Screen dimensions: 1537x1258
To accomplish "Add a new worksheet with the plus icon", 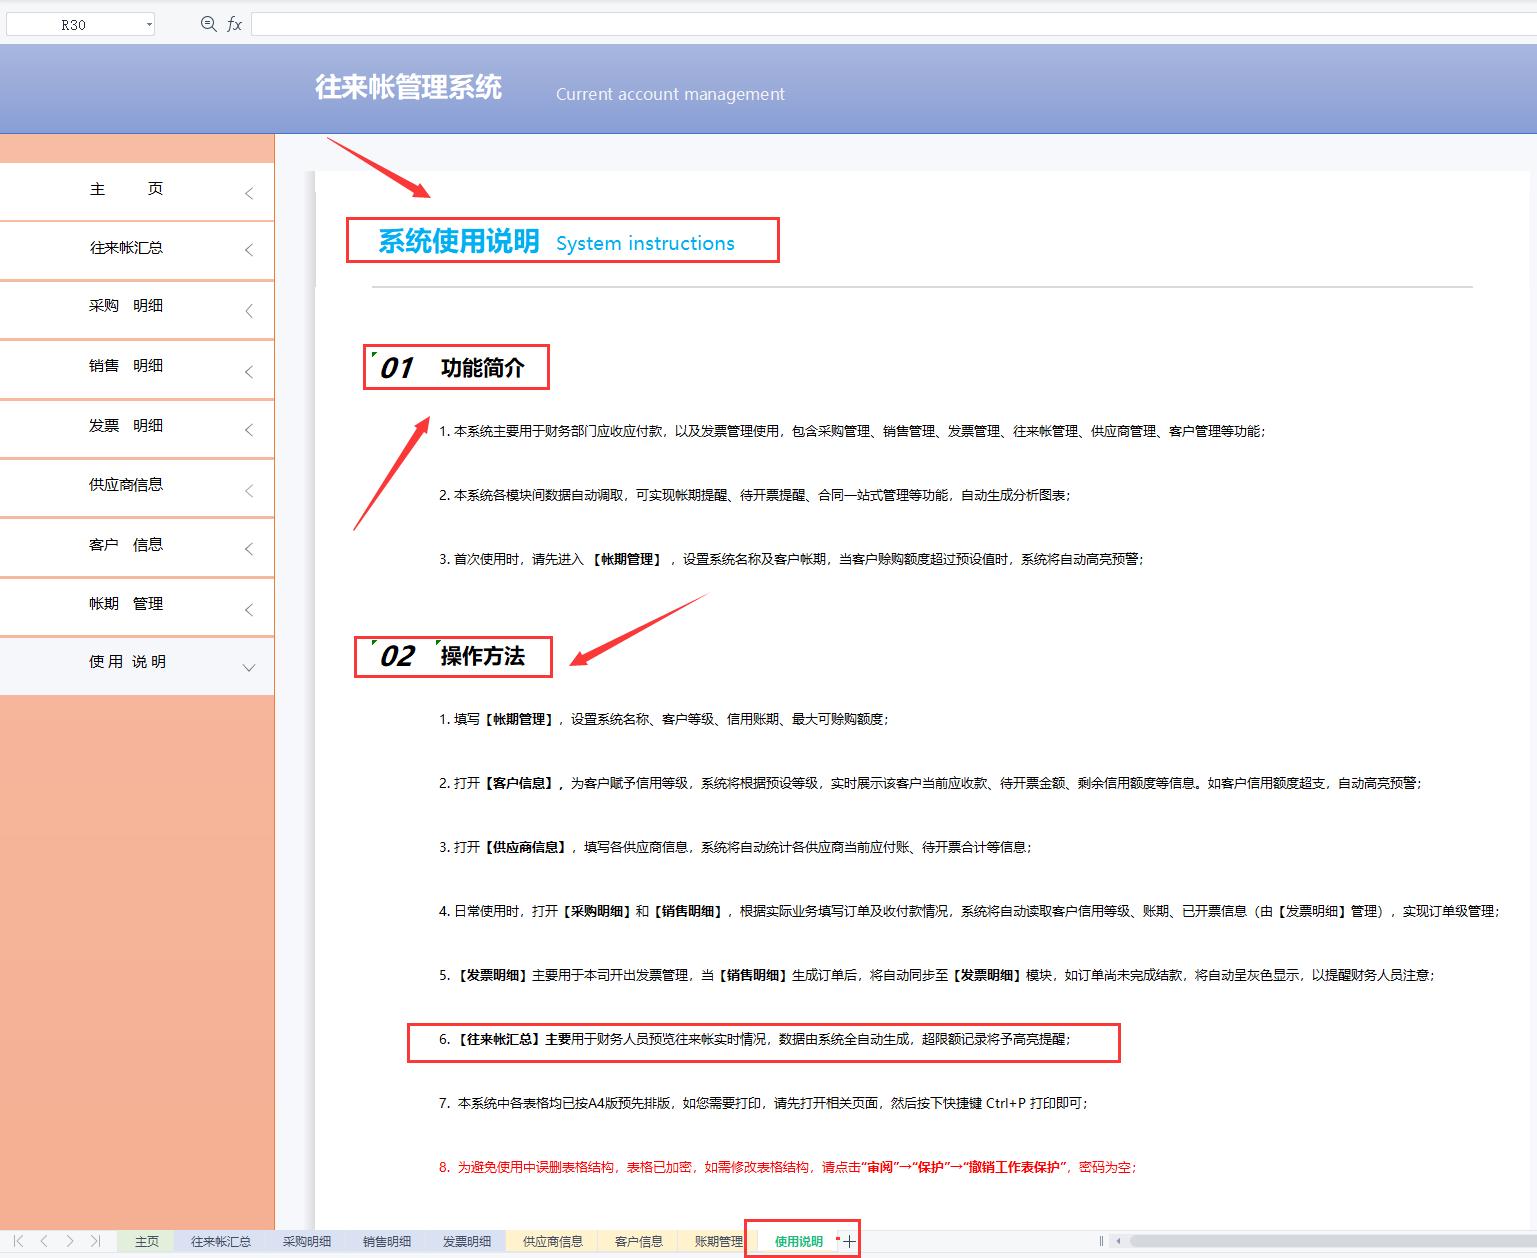I will tap(849, 1240).
